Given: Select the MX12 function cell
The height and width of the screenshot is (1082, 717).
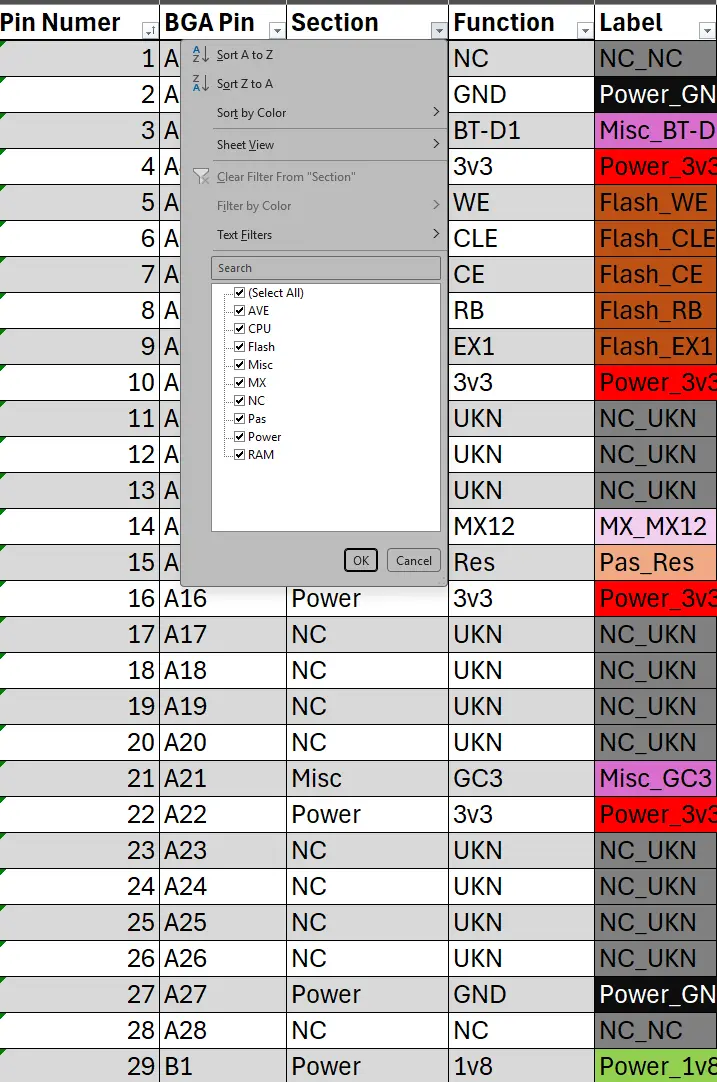Looking at the screenshot, I should click(521, 527).
